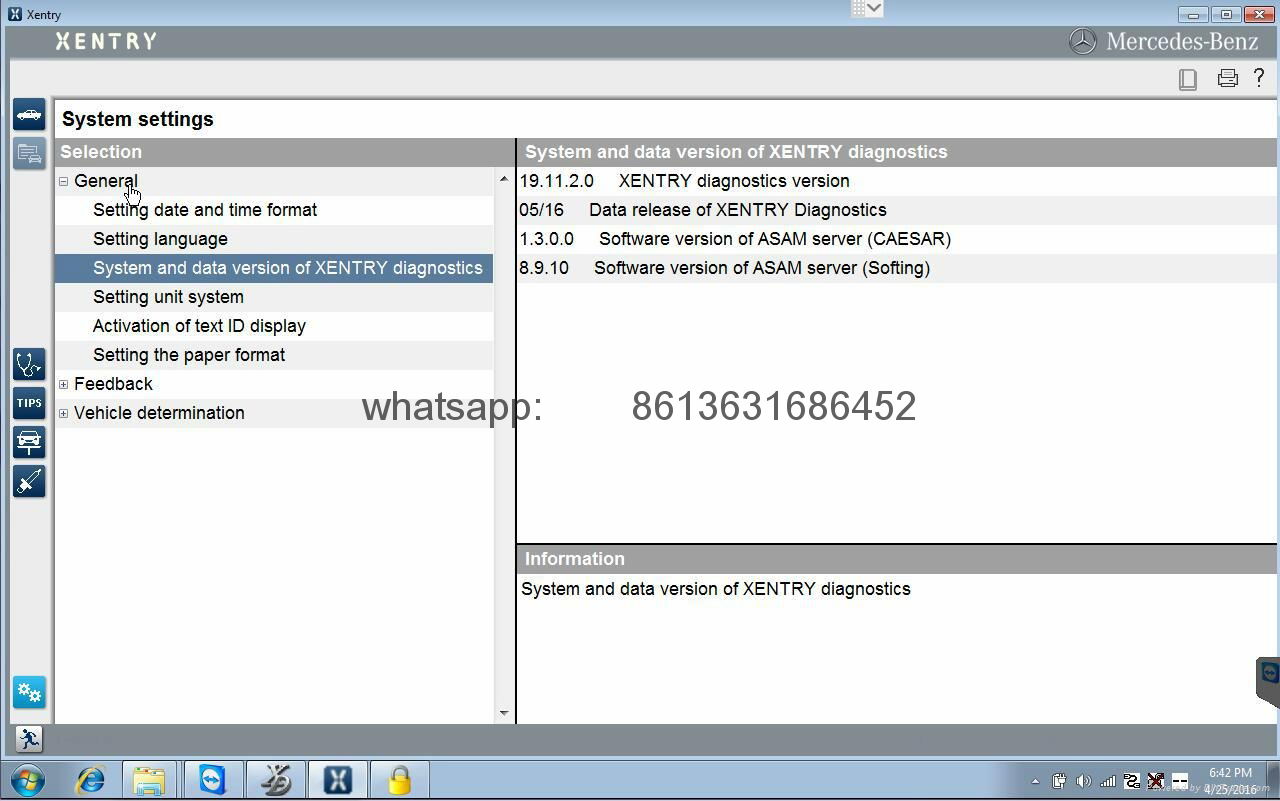Screen dimensions: 1280x801
Task: Click the 19.11.2.0 XENTRY diagnostics version row
Action: (x=897, y=181)
